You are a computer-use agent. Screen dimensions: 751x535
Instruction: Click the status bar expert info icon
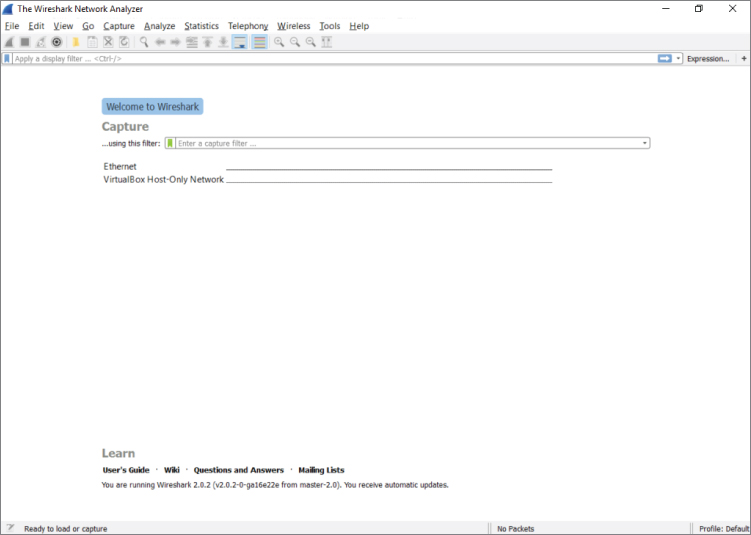tap(11, 528)
